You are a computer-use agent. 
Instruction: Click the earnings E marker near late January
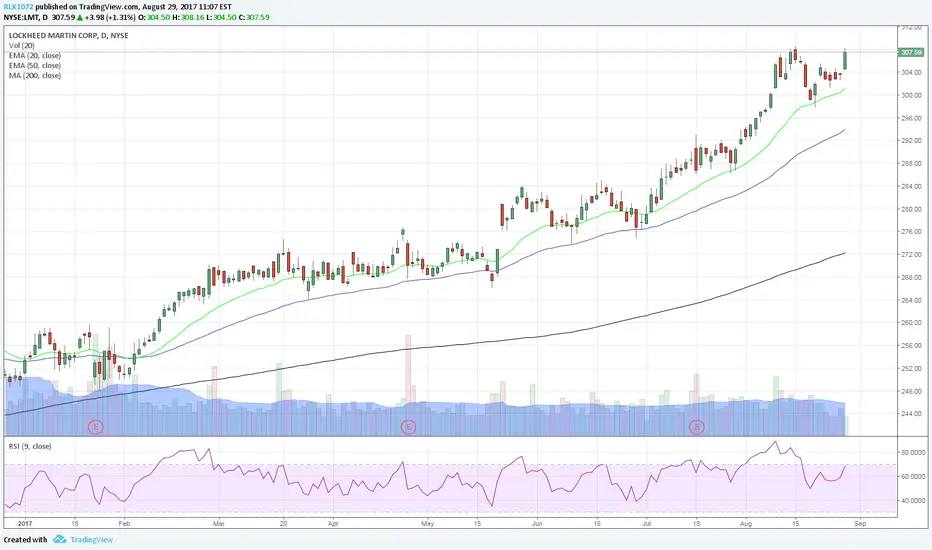click(x=96, y=426)
